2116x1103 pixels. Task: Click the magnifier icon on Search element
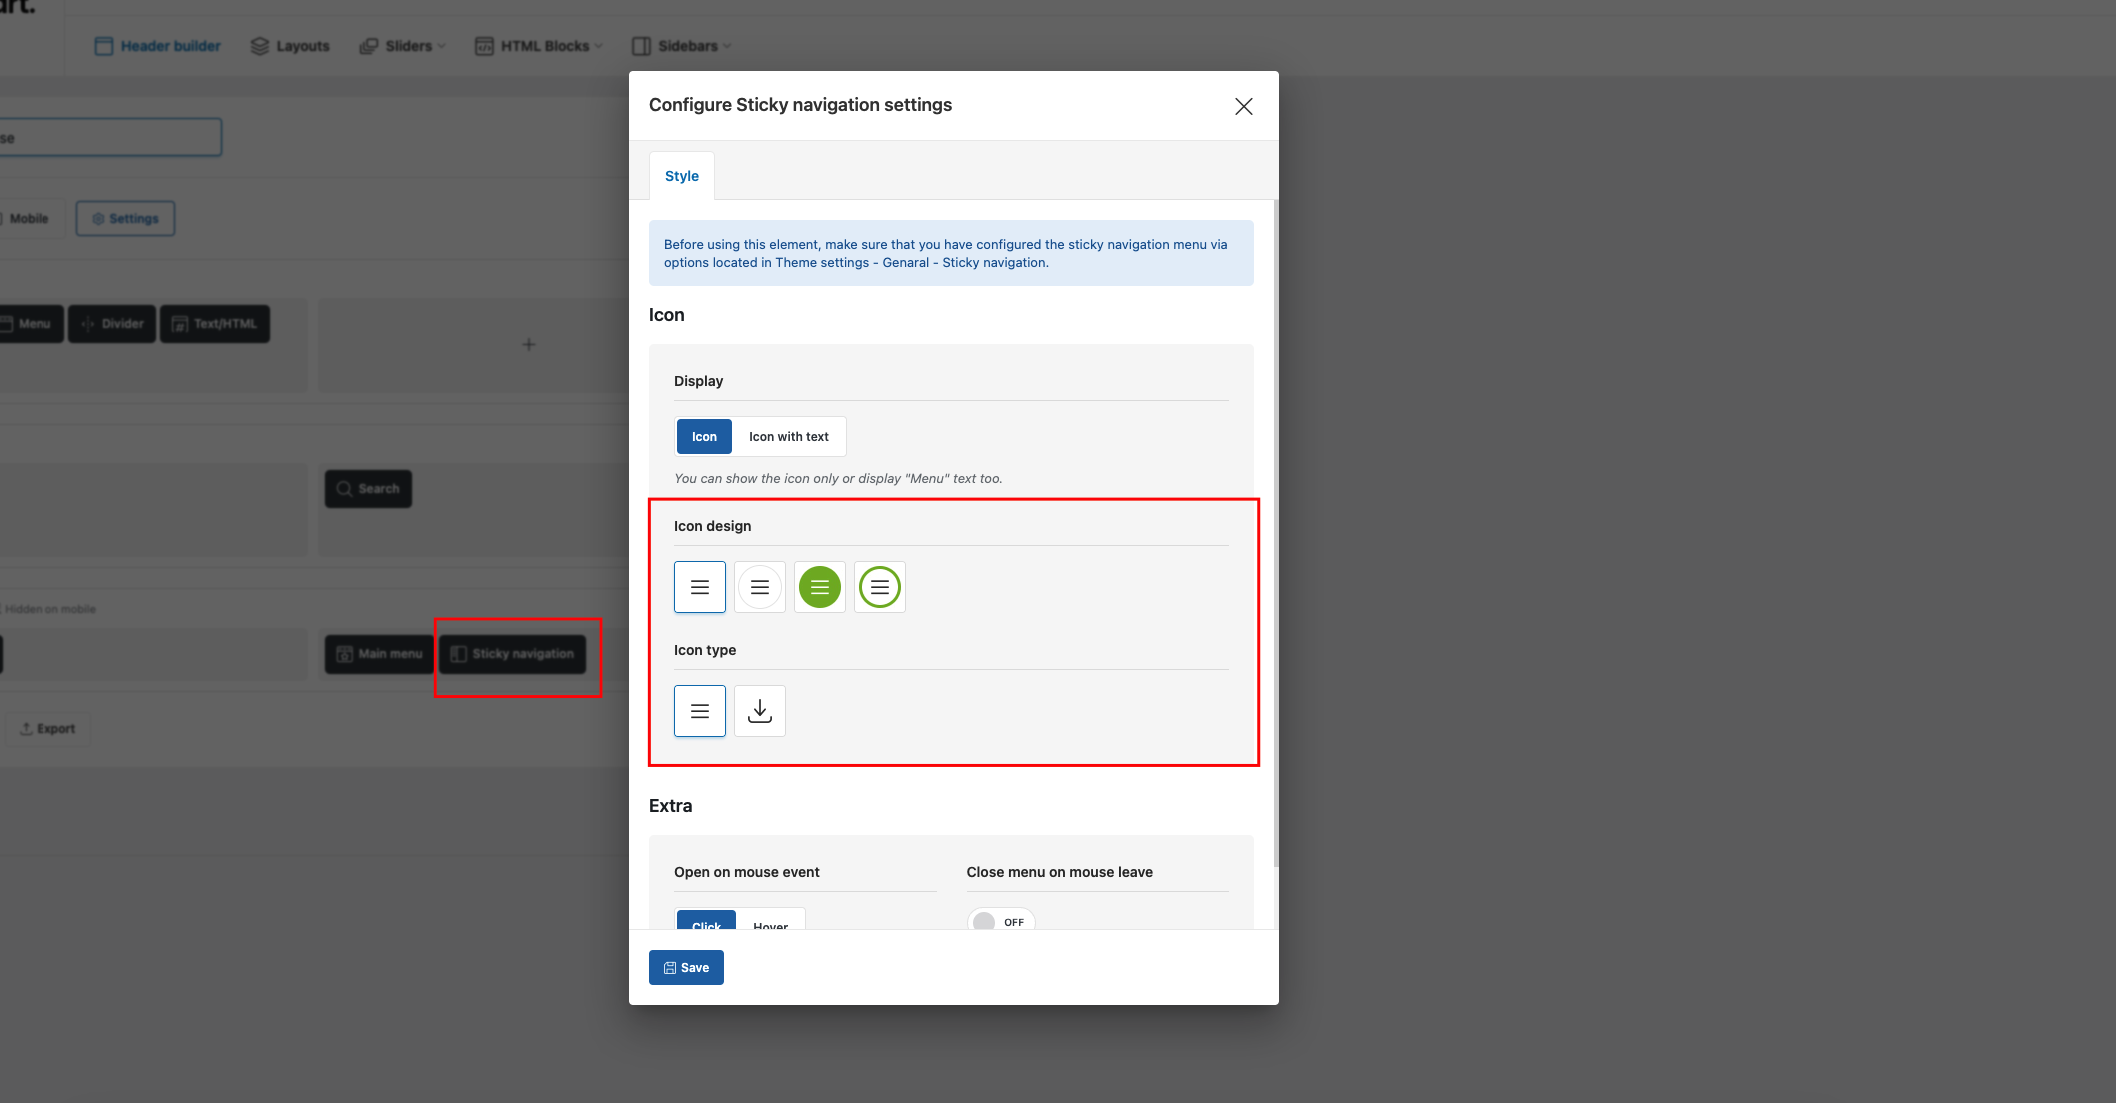[344, 489]
